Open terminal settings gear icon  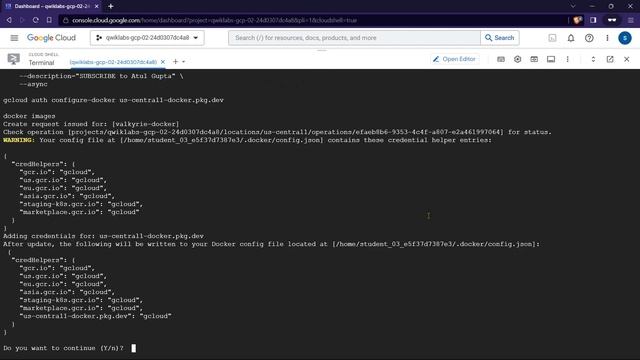(x=518, y=59)
